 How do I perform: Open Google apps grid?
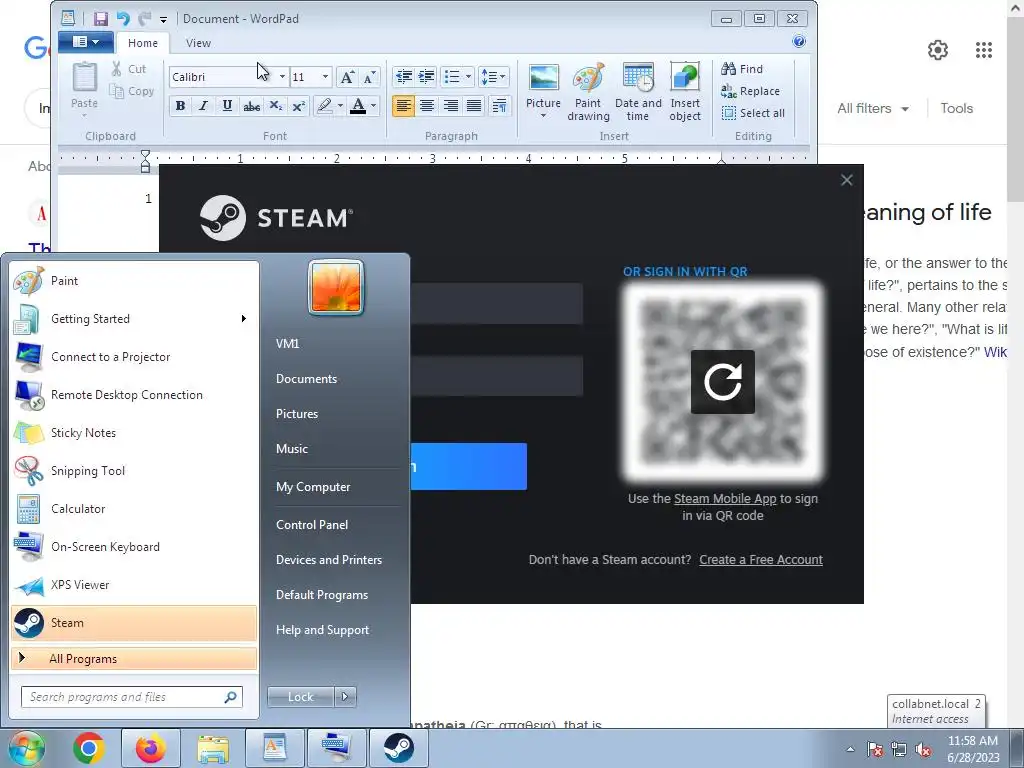point(984,50)
